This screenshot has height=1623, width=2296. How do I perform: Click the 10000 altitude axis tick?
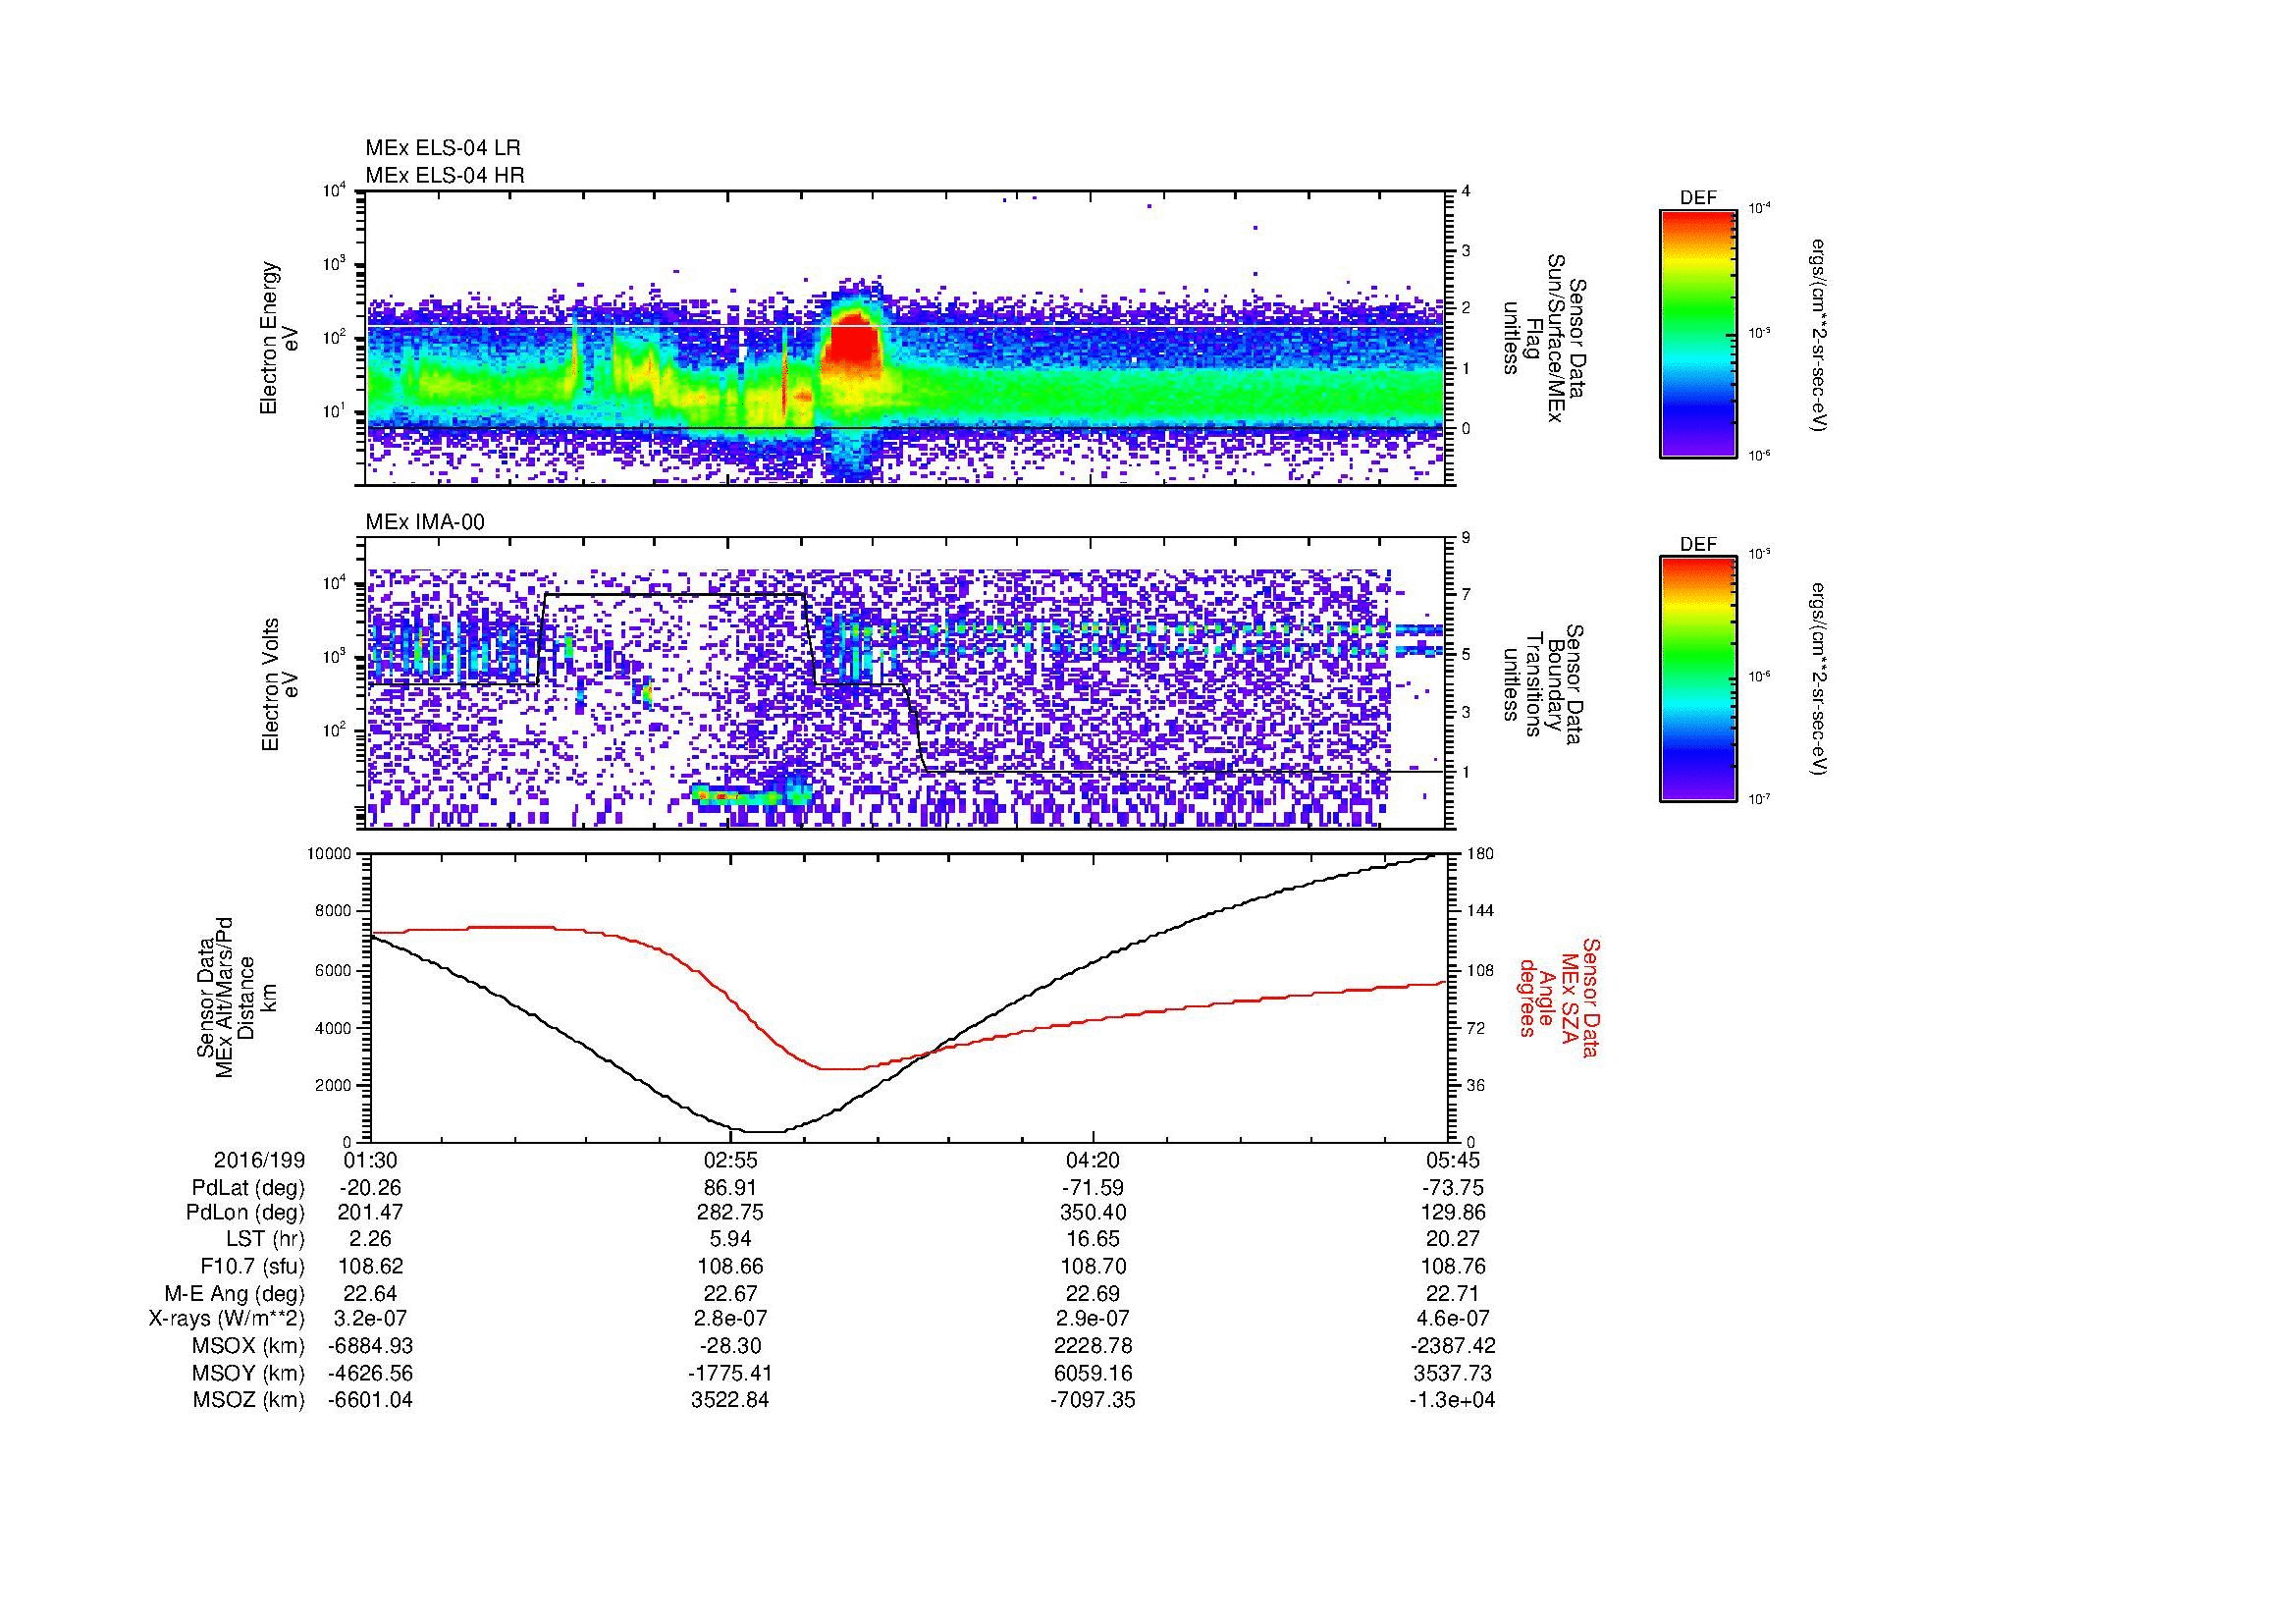[x=330, y=854]
